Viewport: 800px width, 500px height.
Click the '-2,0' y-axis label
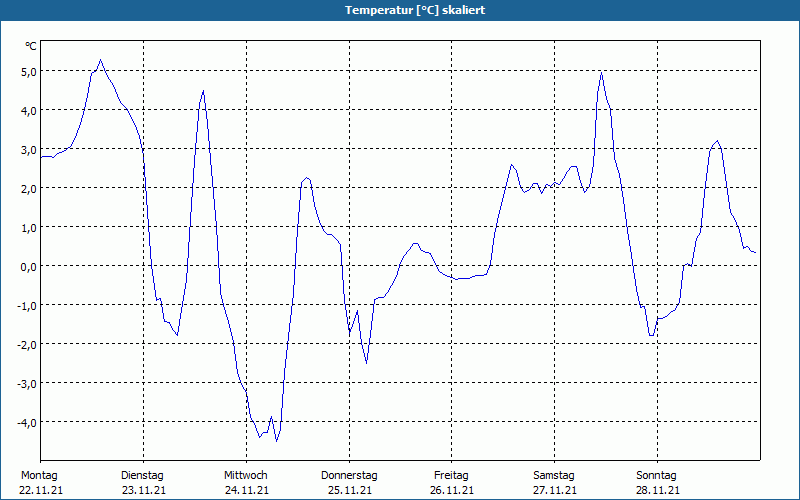[27, 344]
